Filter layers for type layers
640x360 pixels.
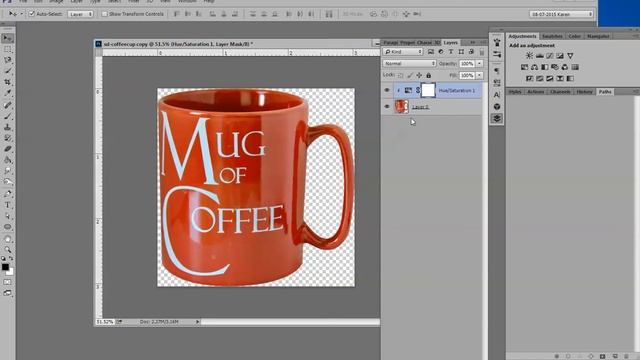tap(451, 52)
